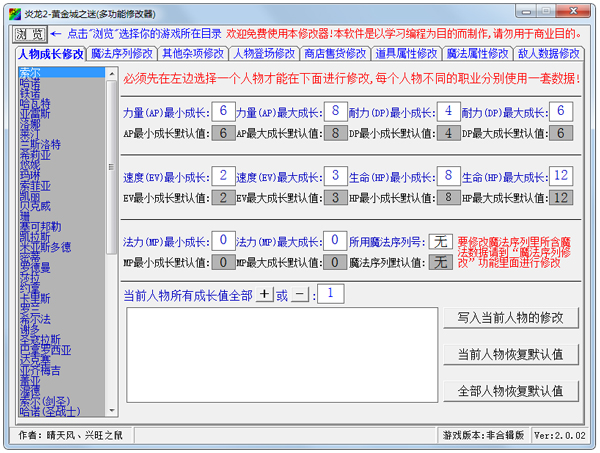Click 当前人物恢复默认值 button
Image resolution: width=600 pixels, height=453 pixels.
pyautogui.click(x=510, y=354)
